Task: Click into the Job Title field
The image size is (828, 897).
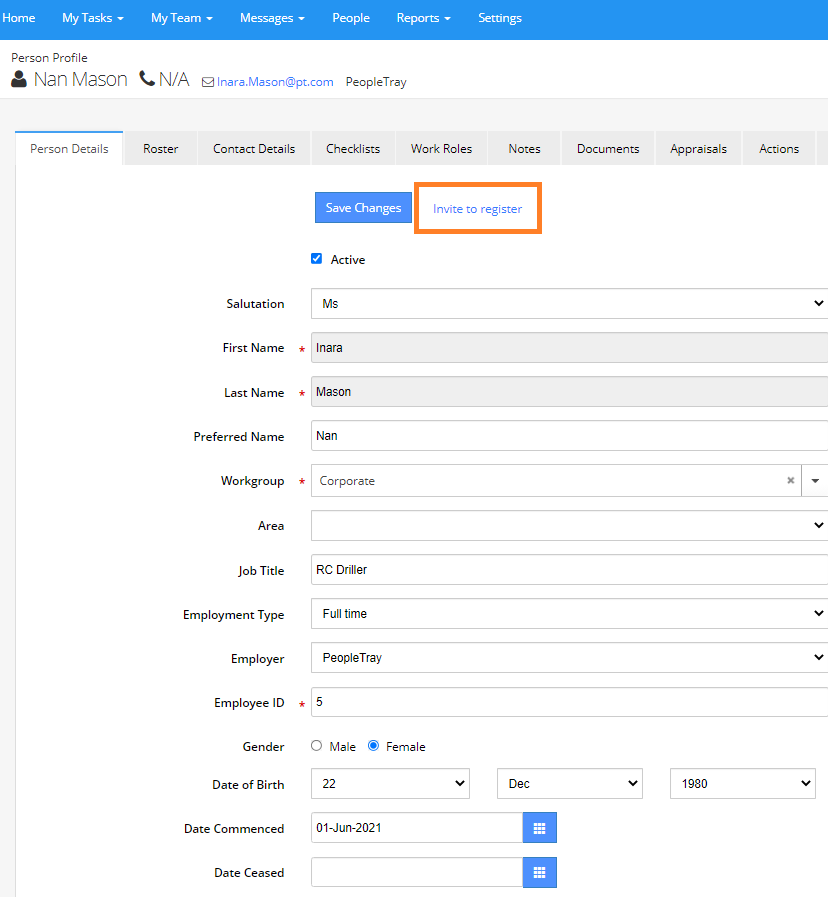Action: pos(568,570)
